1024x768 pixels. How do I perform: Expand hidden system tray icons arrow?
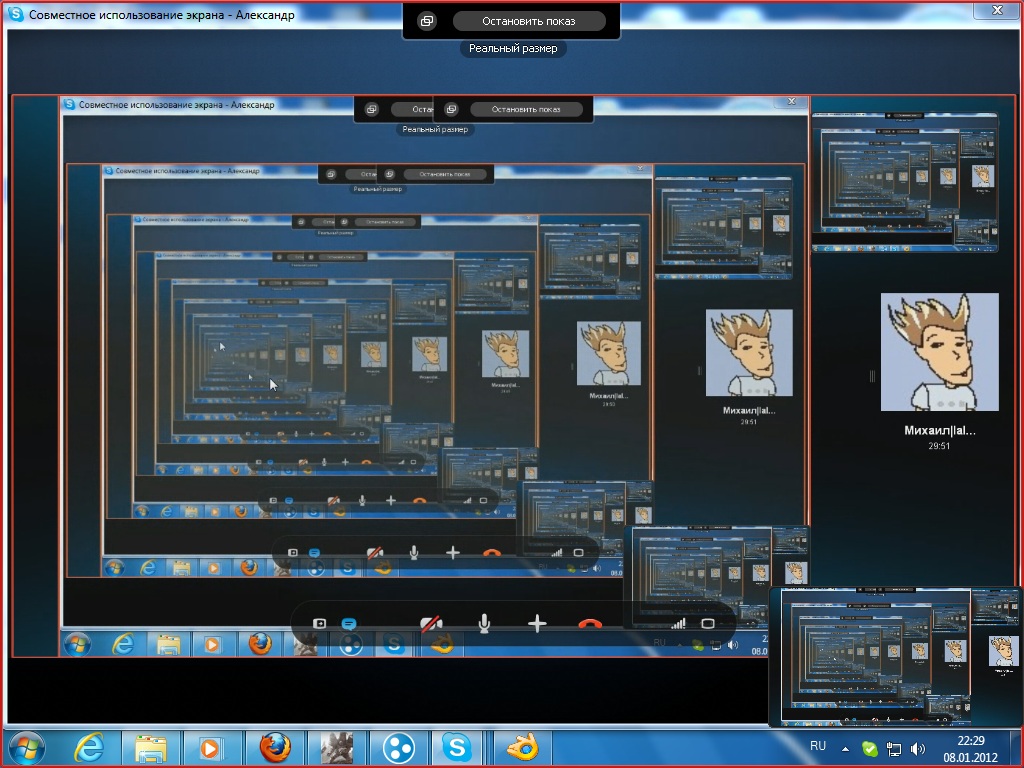tap(845, 748)
